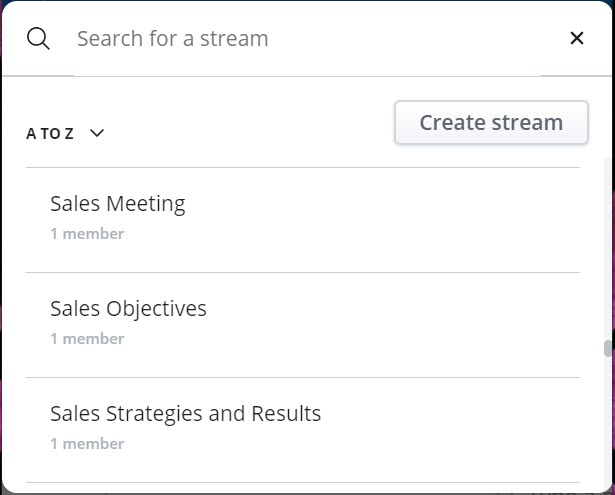Viewport: 615px width, 495px height.
Task: Click empty row area beside Sales Strategies and Results
Action: coord(450,430)
